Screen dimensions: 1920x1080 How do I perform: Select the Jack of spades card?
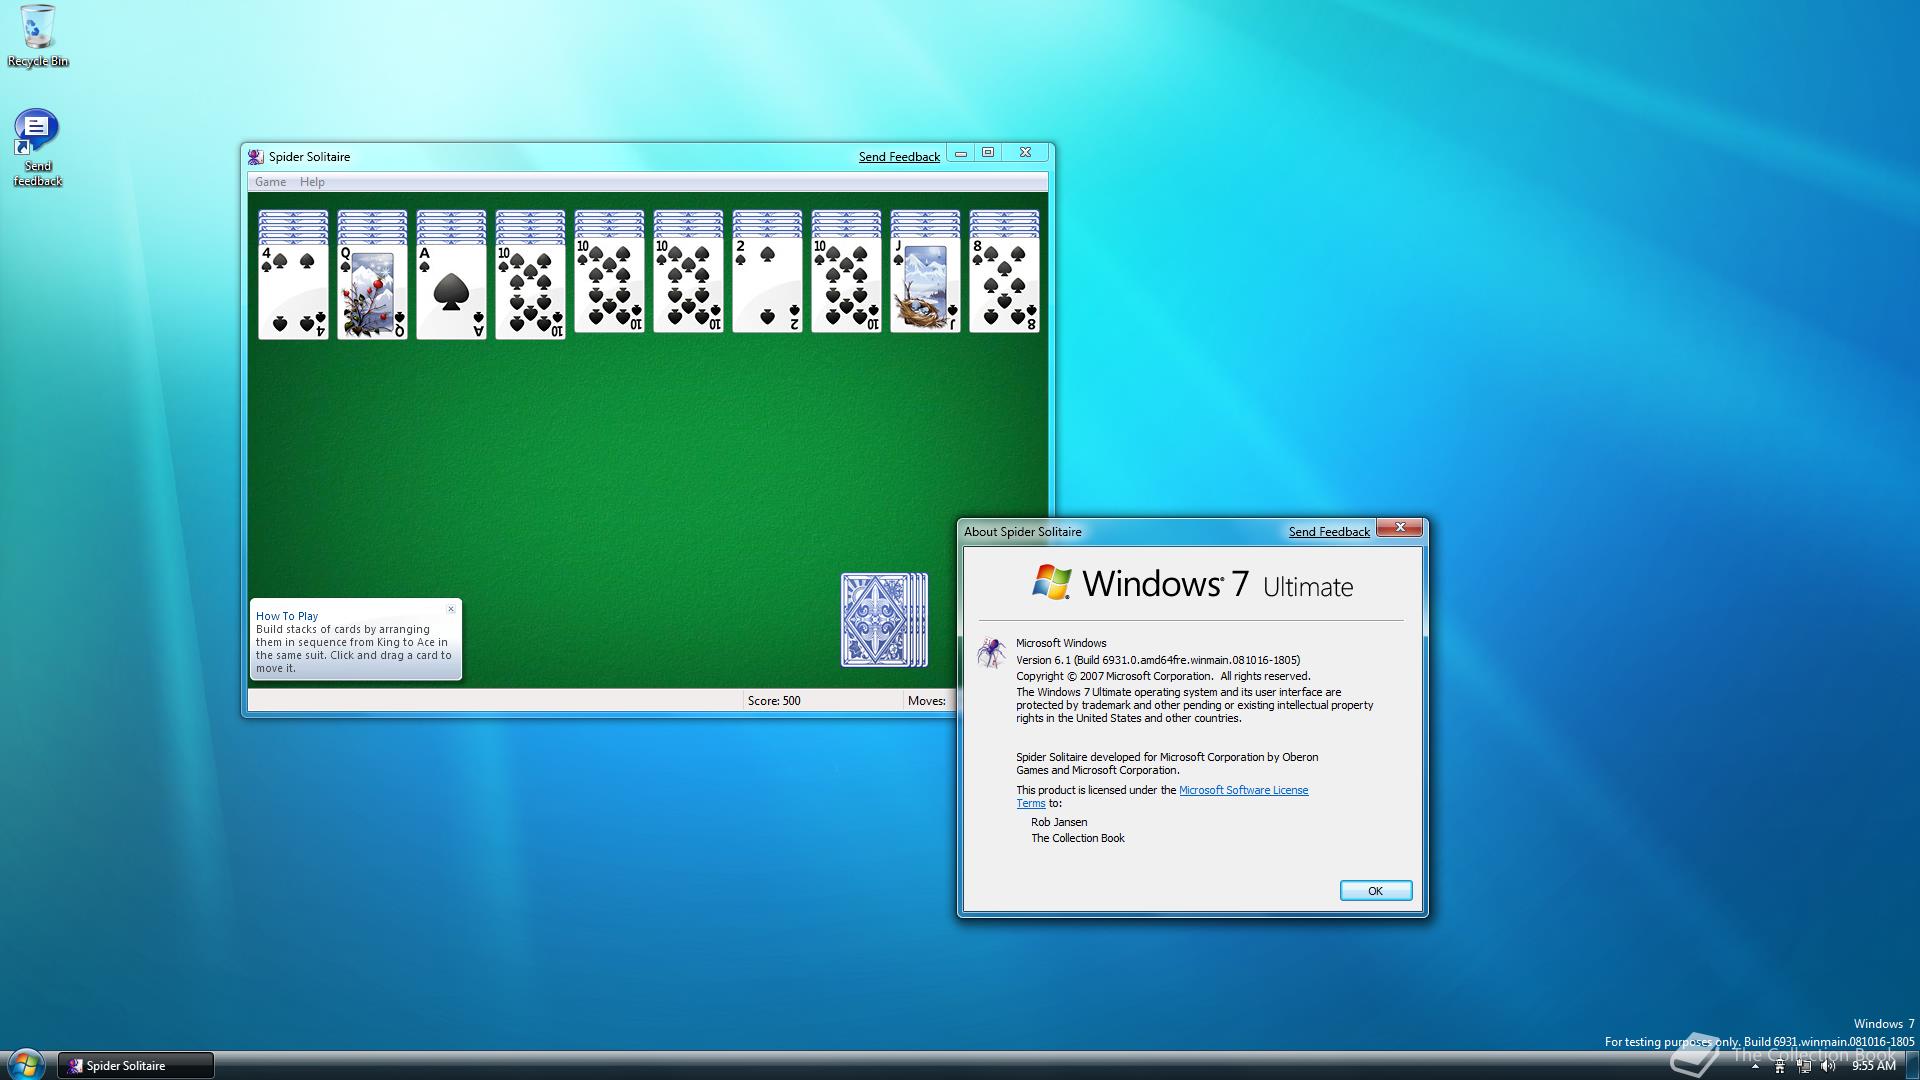pyautogui.click(x=925, y=284)
